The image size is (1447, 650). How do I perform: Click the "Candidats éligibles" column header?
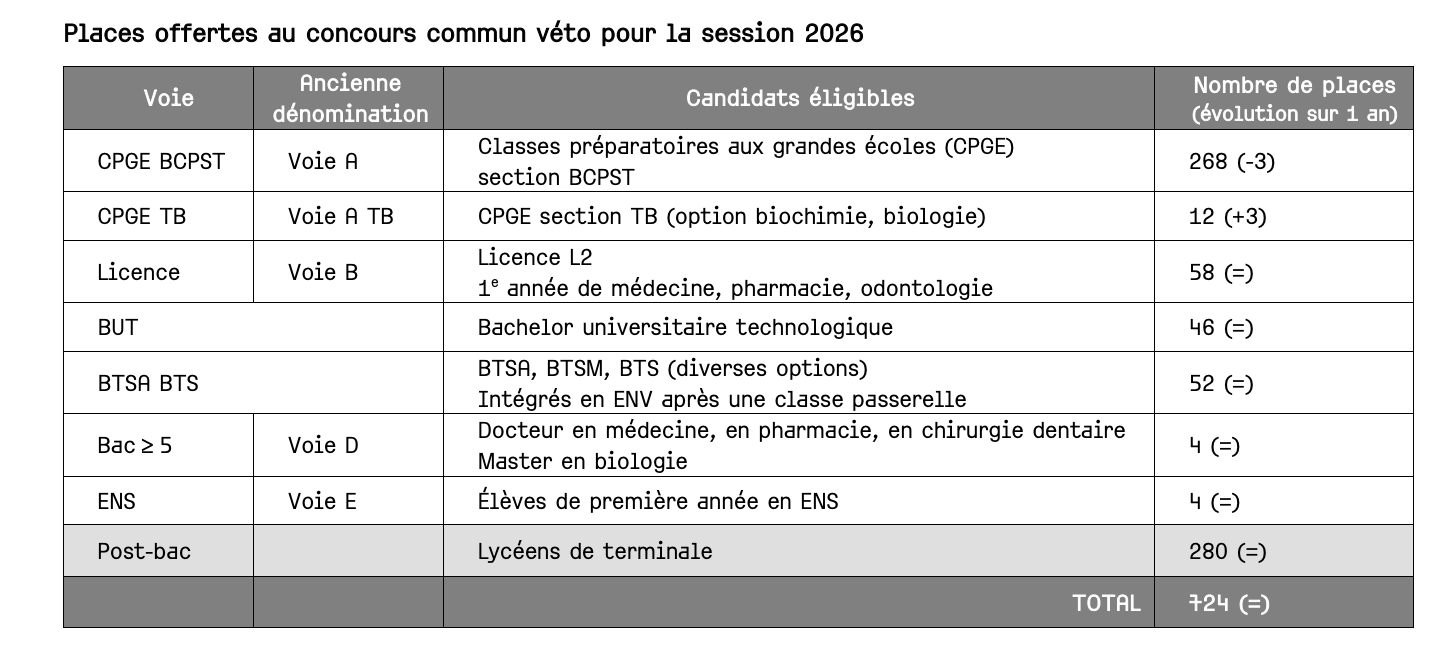coord(799,98)
